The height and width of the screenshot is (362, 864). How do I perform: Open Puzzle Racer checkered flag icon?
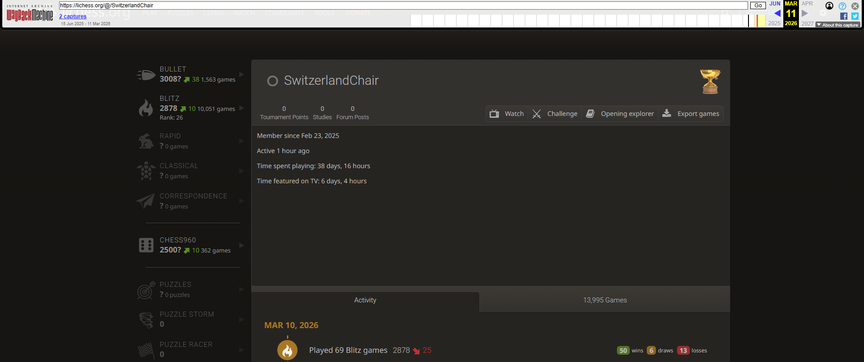pos(145,349)
